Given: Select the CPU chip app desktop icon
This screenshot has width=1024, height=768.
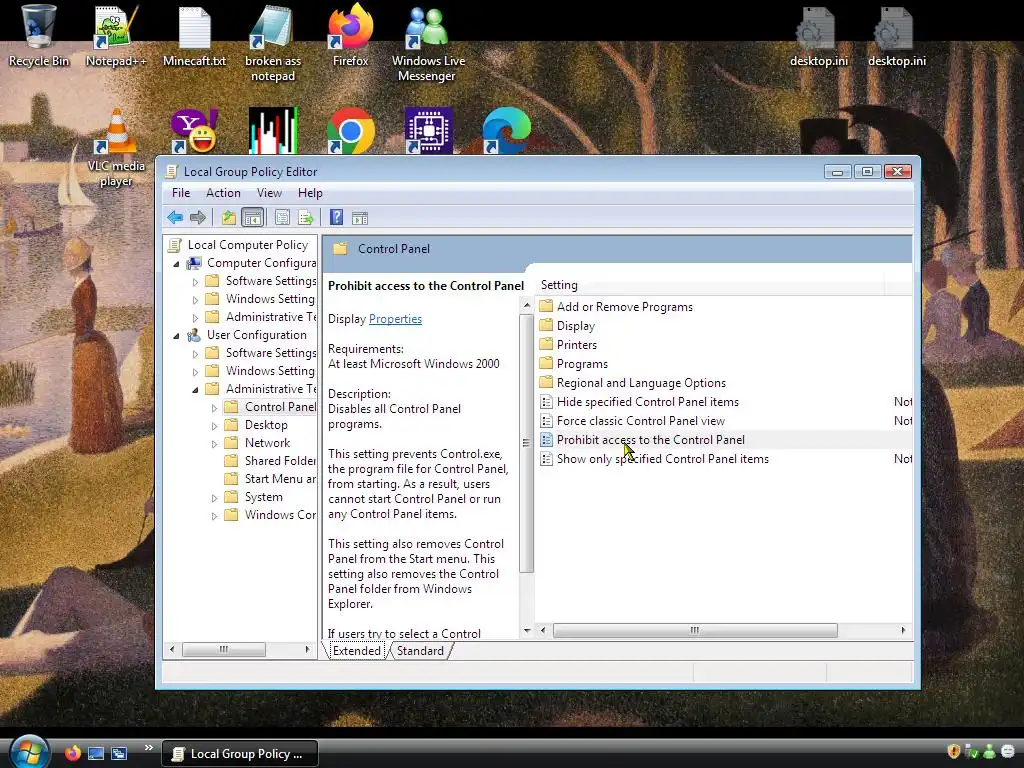Looking at the screenshot, I should 428,131.
